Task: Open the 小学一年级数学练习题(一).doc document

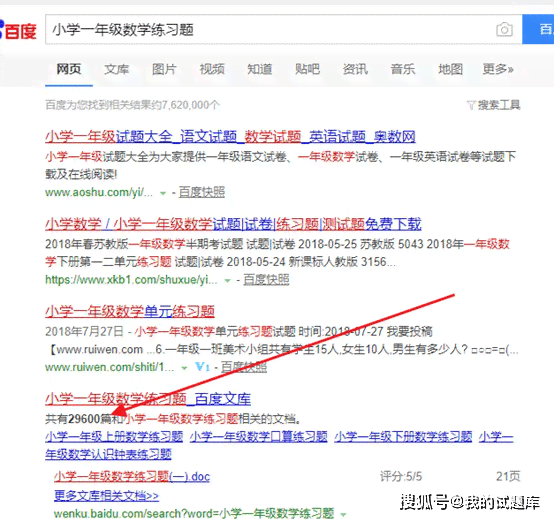Action: click(x=132, y=477)
